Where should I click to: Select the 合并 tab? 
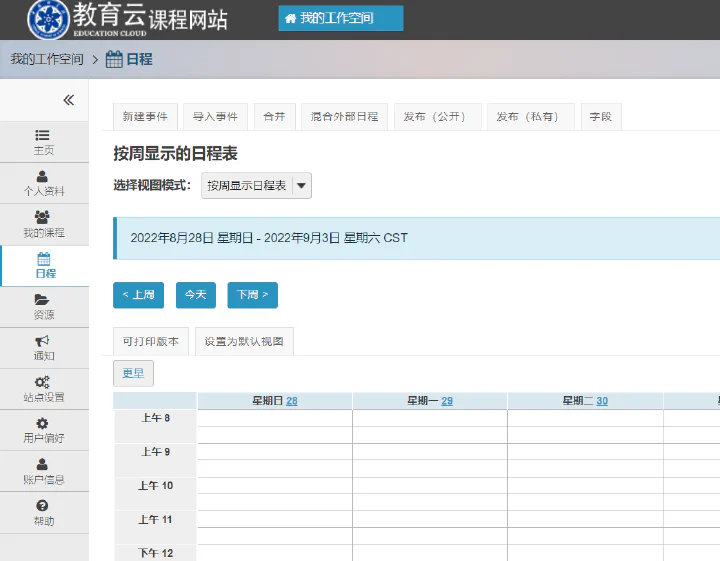(x=275, y=117)
